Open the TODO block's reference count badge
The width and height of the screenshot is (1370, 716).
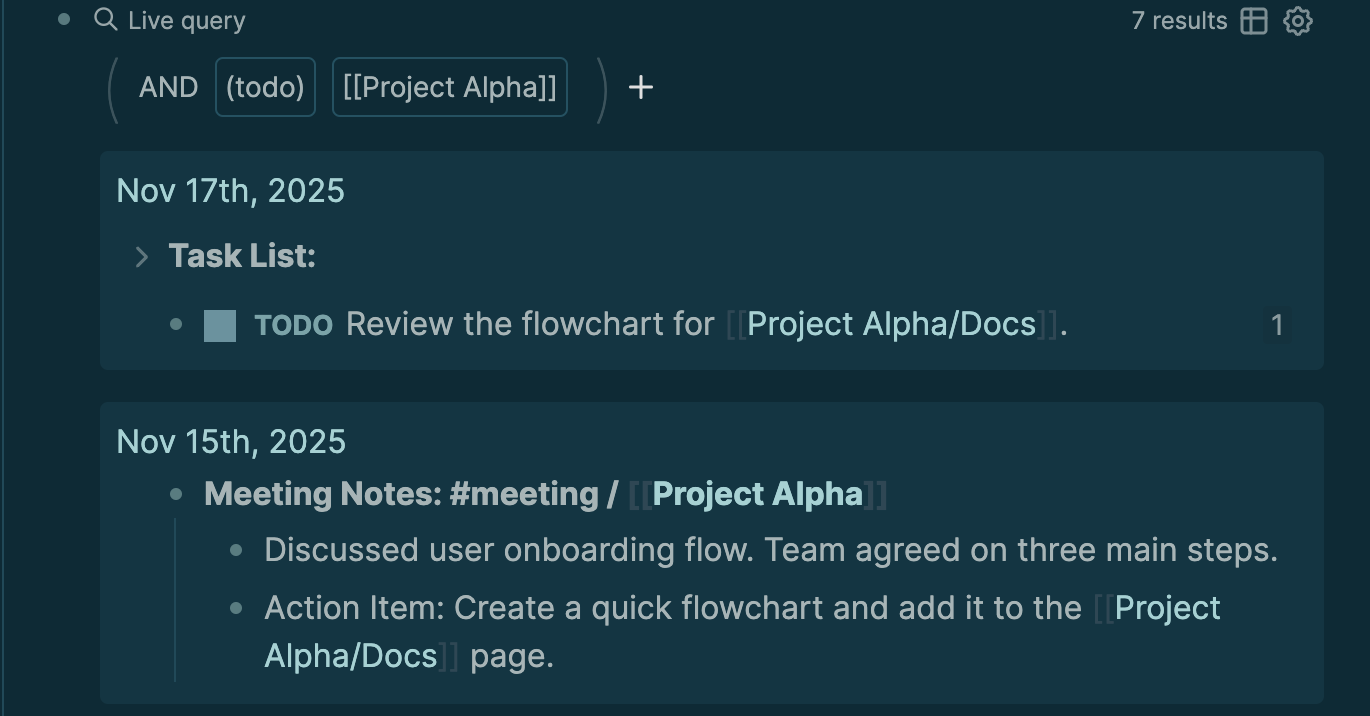click(x=1276, y=326)
